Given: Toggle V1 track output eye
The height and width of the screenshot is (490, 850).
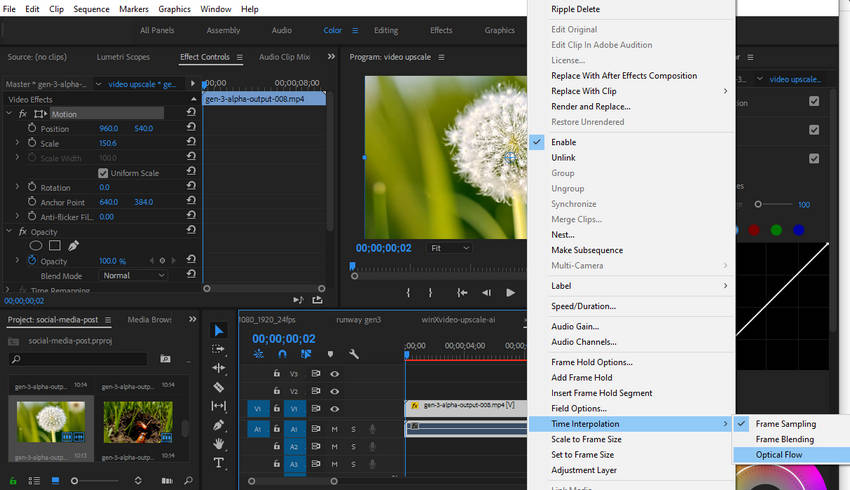Looking at the screenshot, I should [334, 409].
